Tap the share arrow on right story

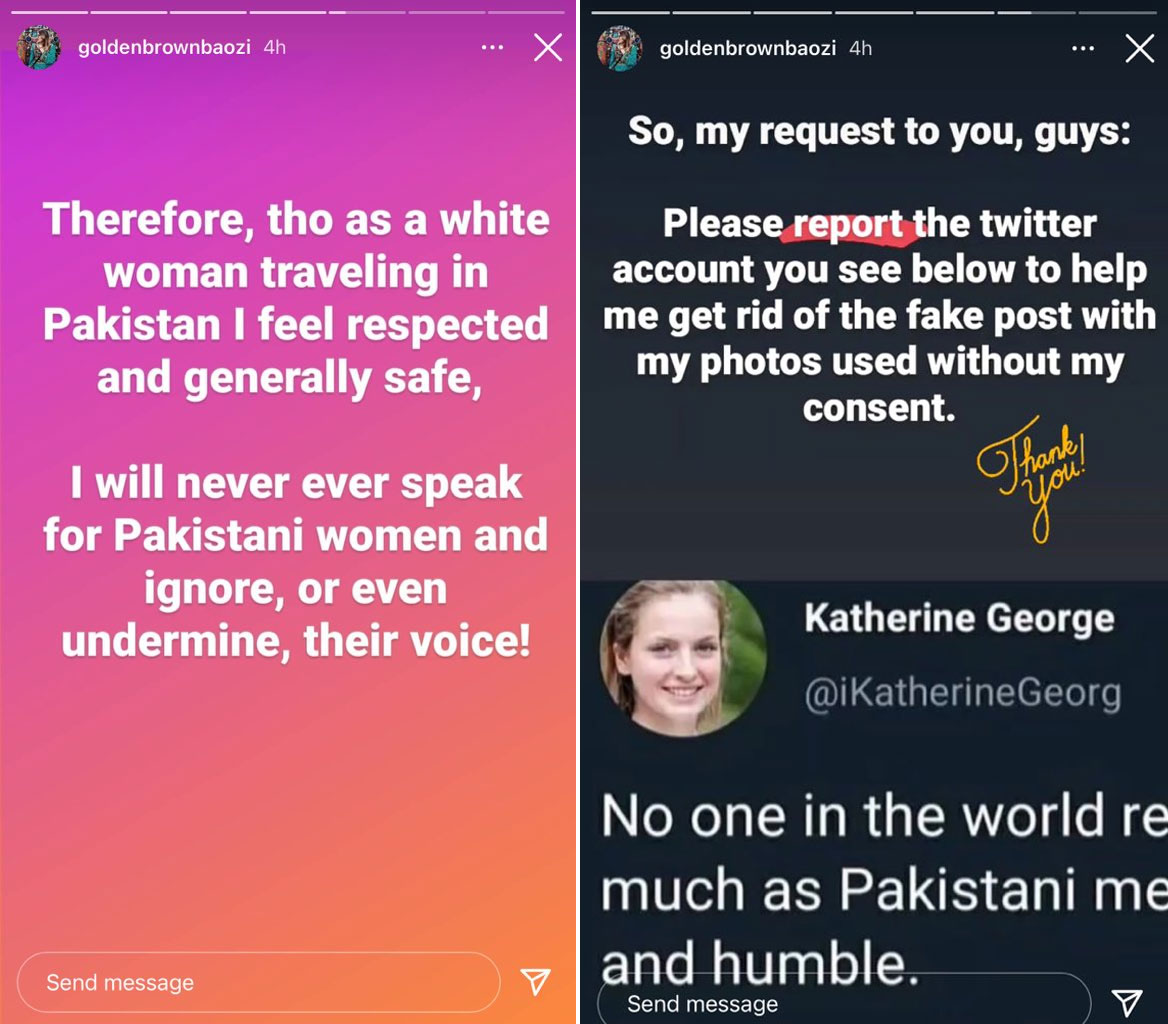tap(1126, 1002)
